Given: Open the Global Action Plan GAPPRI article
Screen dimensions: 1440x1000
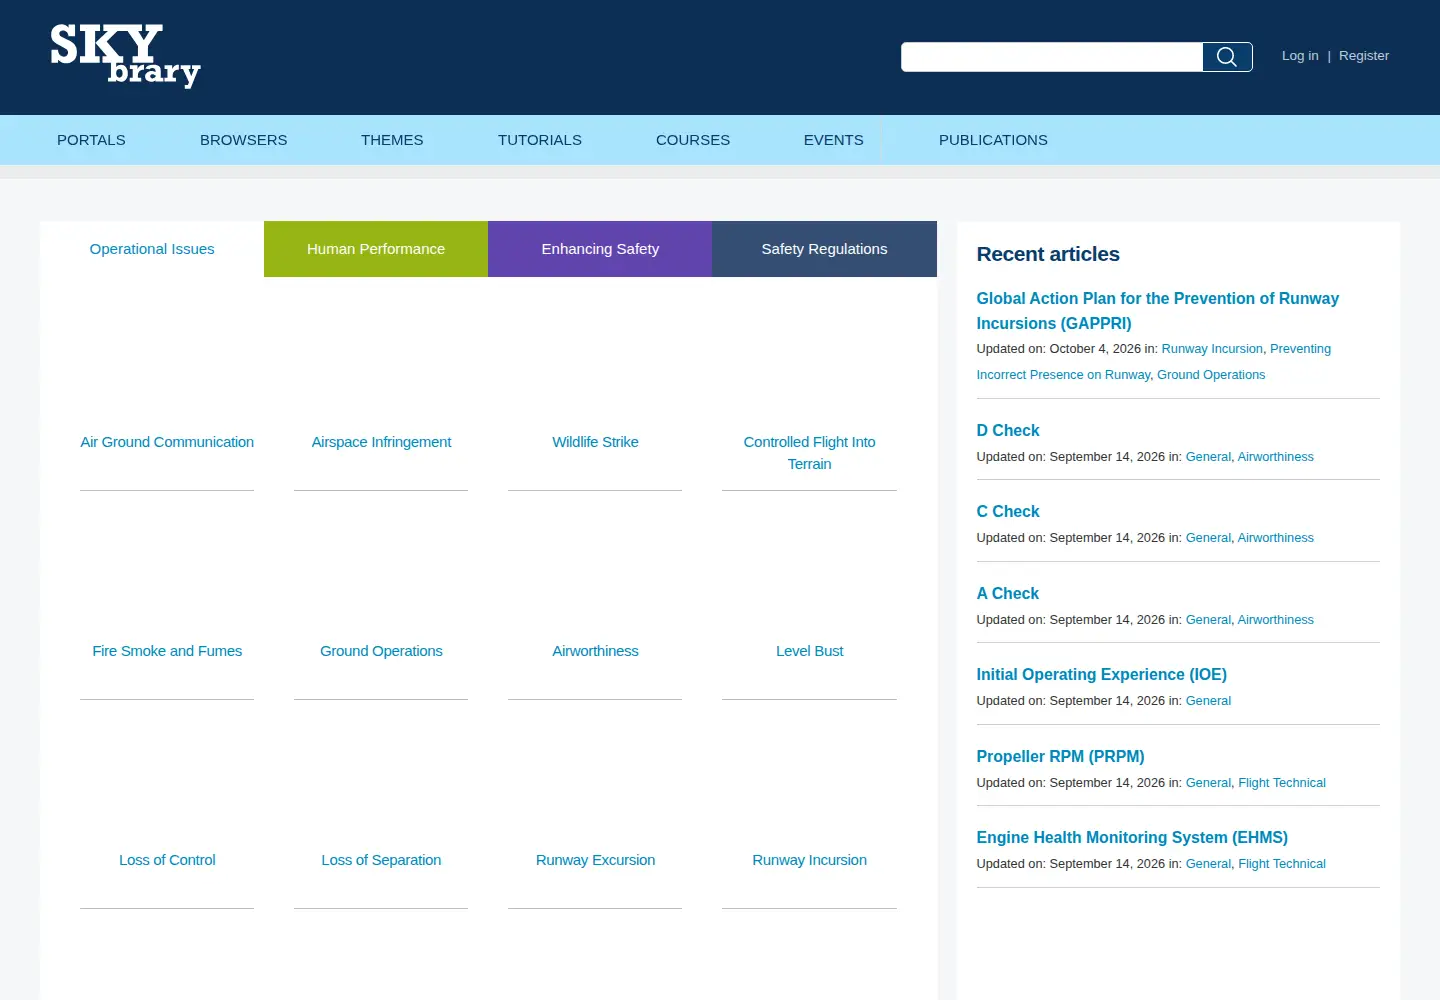Looking at the screenshot, I should tap(1157, 311).
